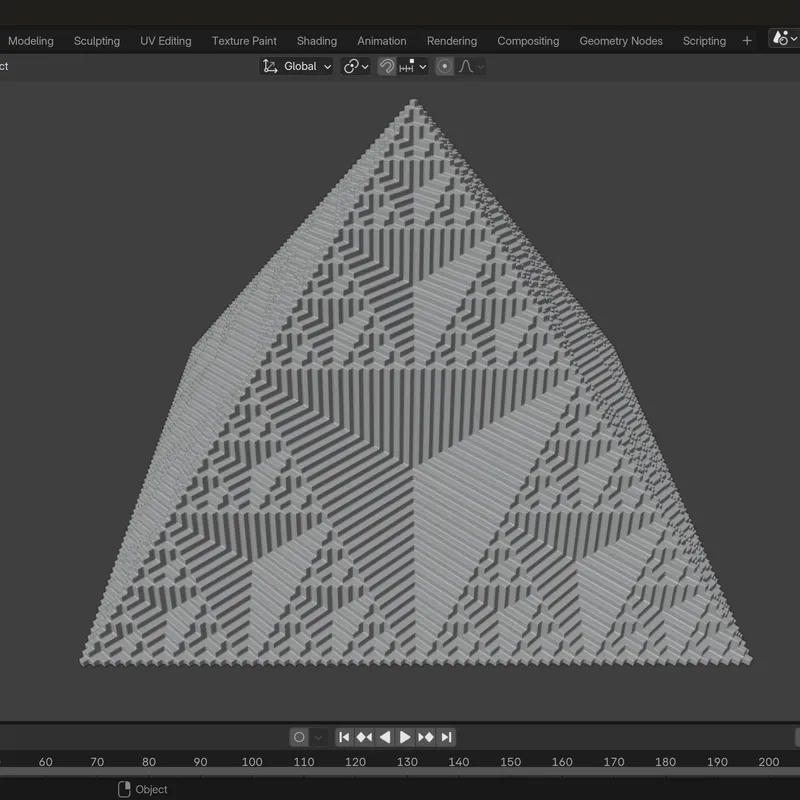Jump to the end of the playback range

pos(445,737)
